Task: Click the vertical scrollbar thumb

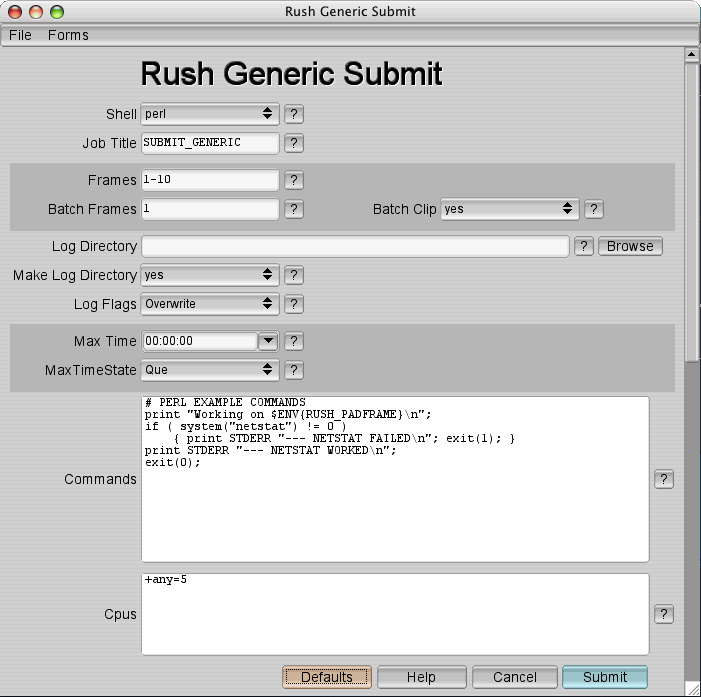Action: [x=692, y=212]
